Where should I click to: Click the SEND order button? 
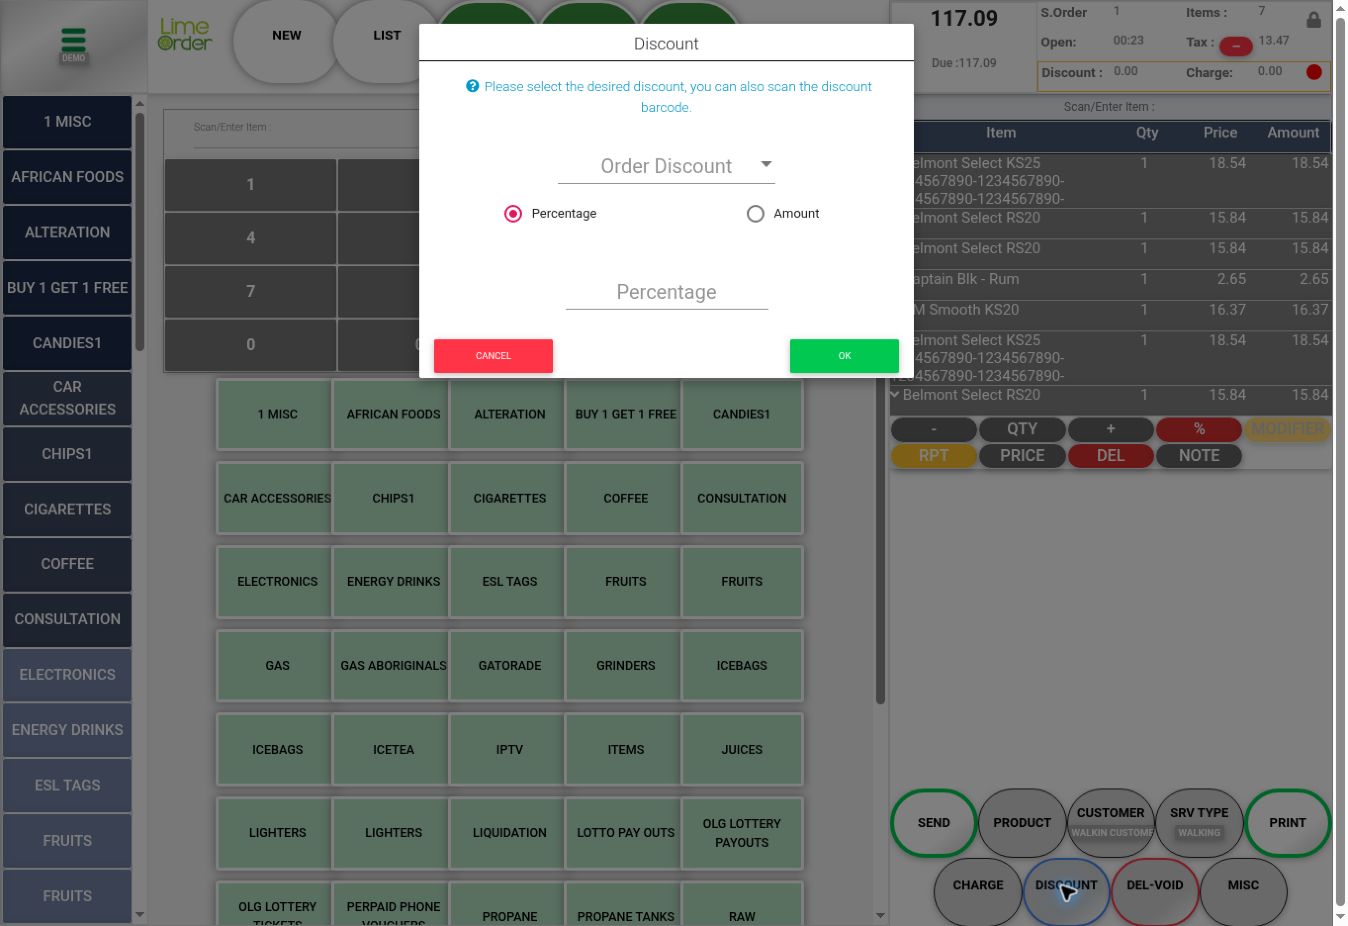(x=934, y=823)
